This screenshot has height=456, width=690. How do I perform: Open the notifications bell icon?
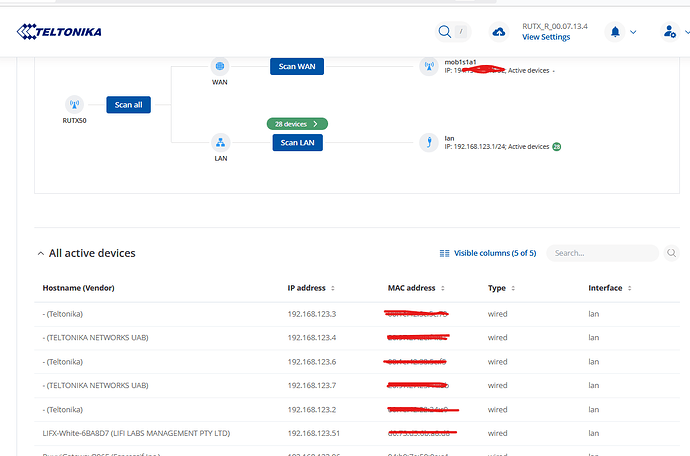coord(615,32)
